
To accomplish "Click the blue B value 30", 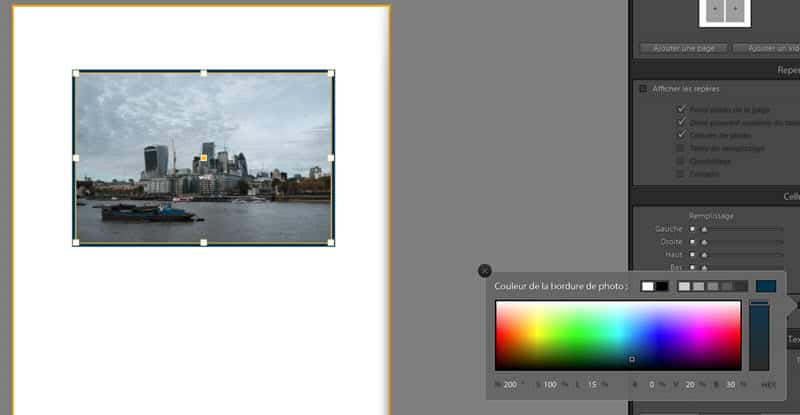I will (x=731, y=384).
